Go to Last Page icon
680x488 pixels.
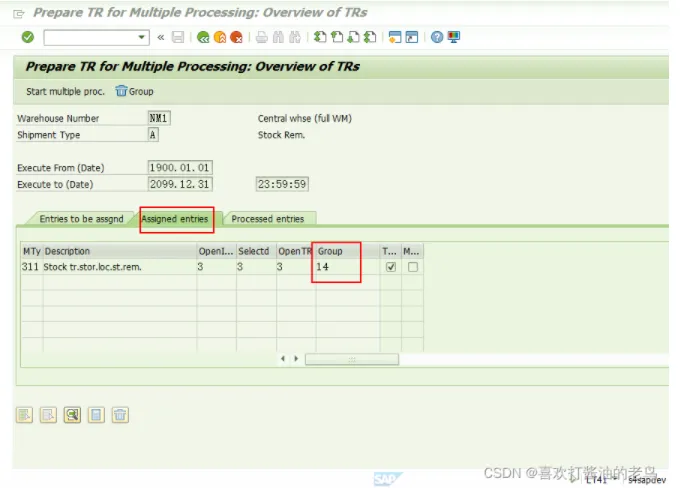370,37
